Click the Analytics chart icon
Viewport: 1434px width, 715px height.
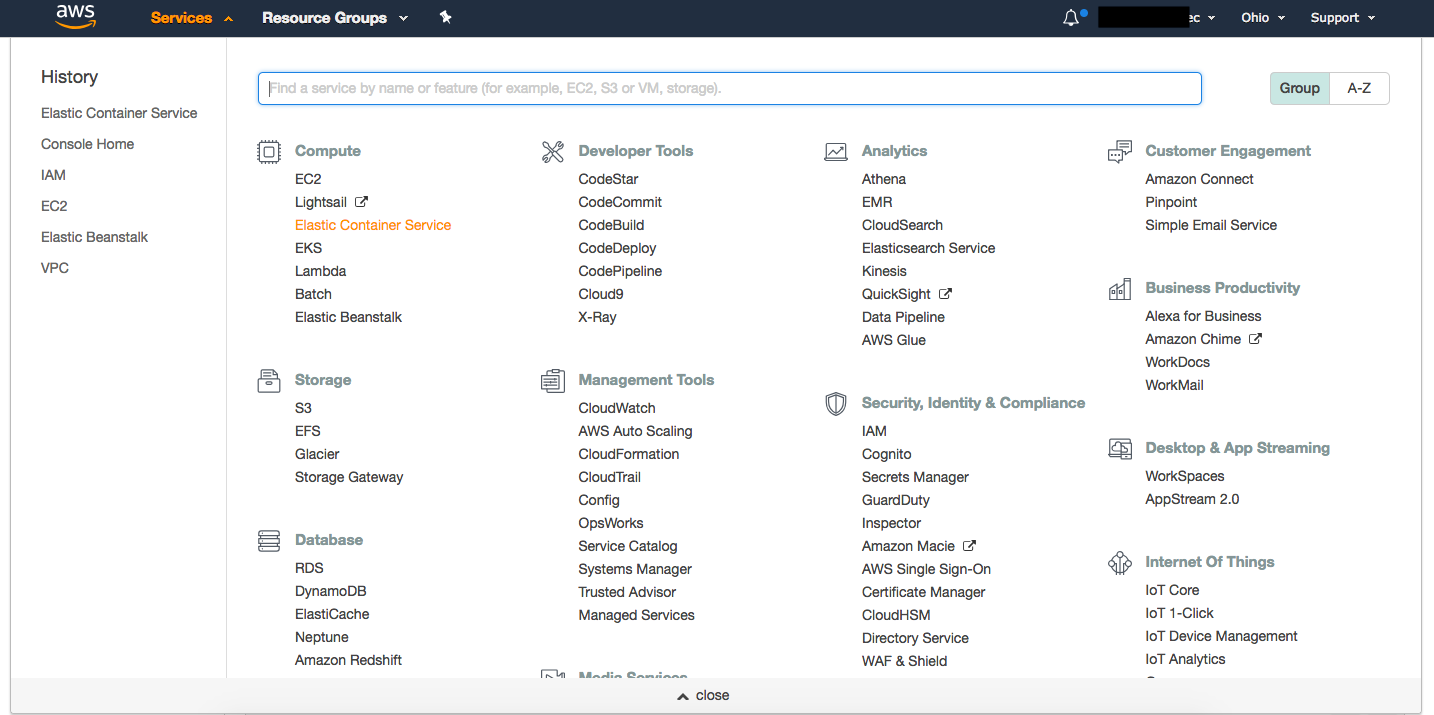(836, 152)
